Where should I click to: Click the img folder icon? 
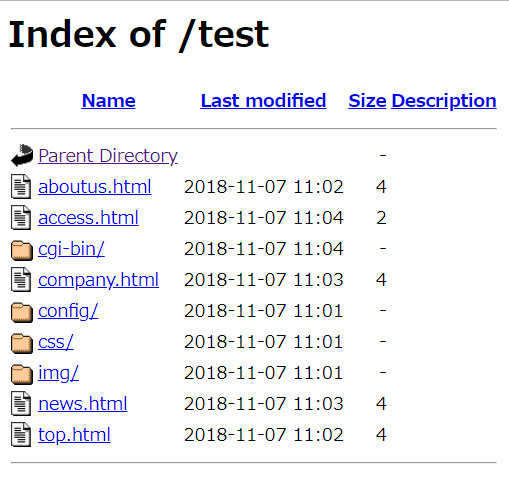[x=22, y=374]
